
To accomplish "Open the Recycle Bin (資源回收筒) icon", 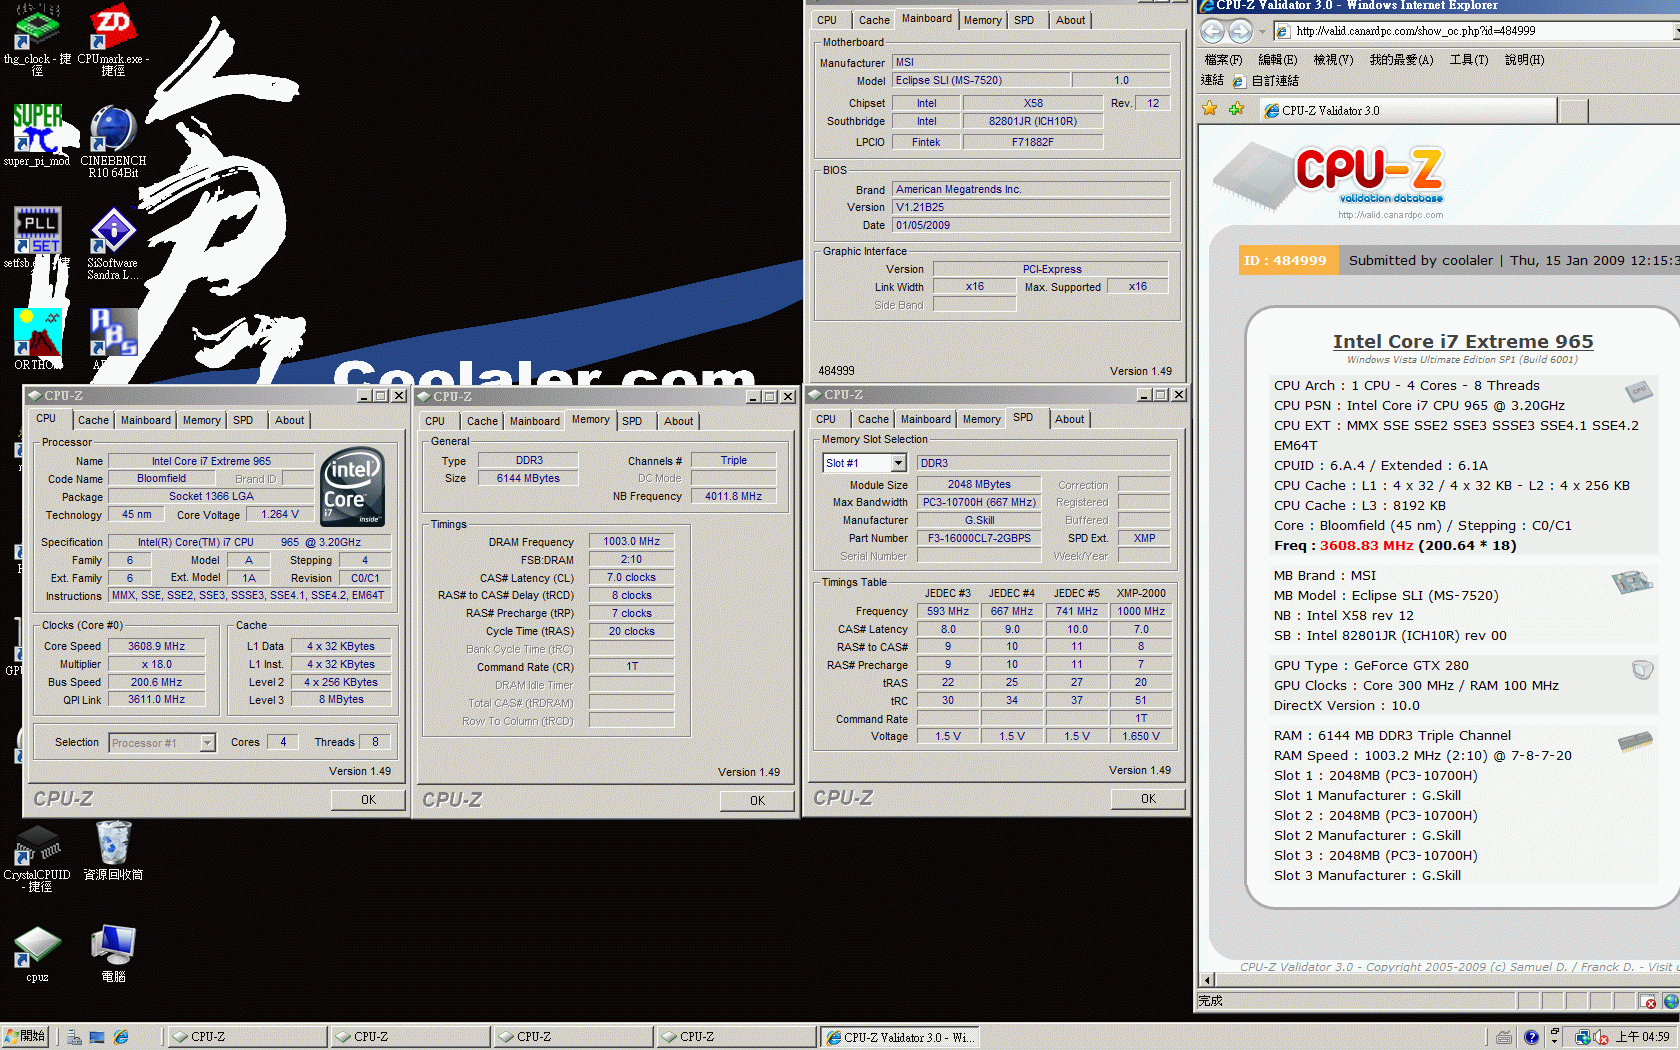I will tap(113, 850).
